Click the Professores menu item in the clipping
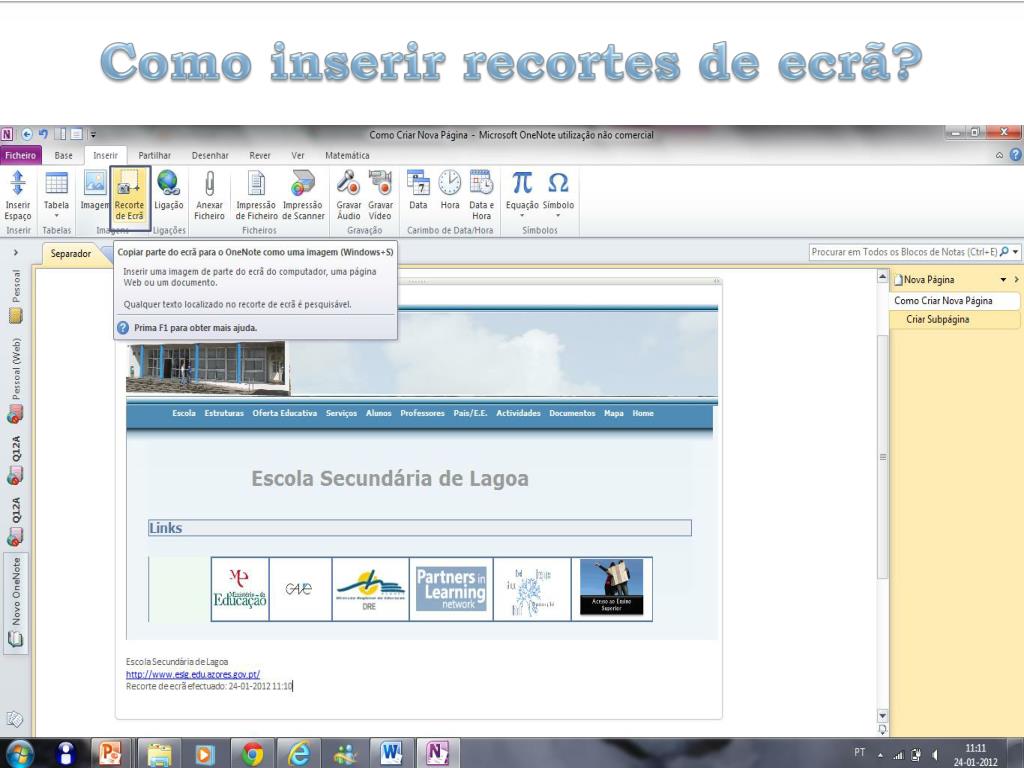1024x768 pixels. [x=423, y=413]
